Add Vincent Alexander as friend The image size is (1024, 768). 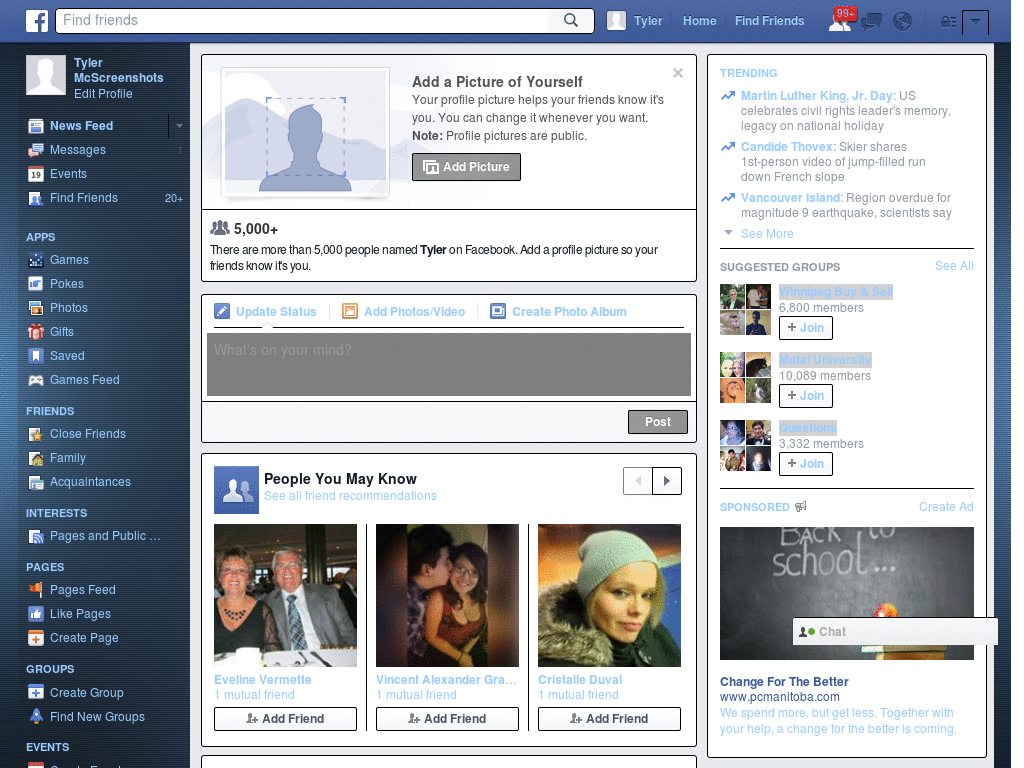(447, 719)
